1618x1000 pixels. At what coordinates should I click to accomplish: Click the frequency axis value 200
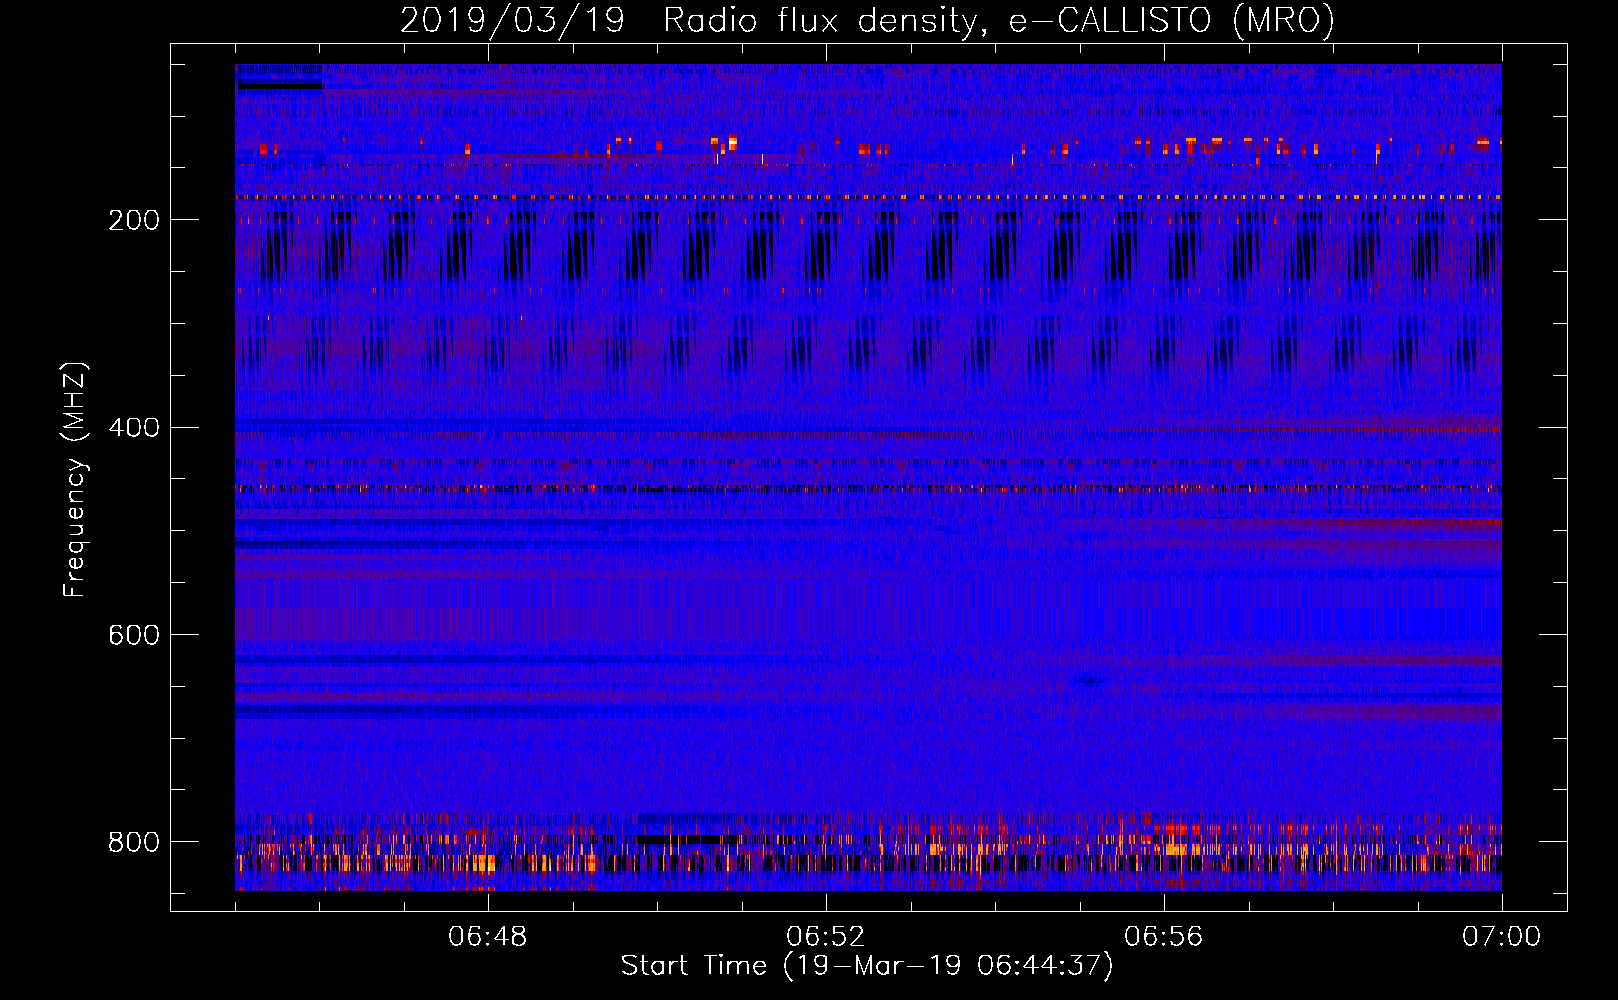[x=134, y=220]
